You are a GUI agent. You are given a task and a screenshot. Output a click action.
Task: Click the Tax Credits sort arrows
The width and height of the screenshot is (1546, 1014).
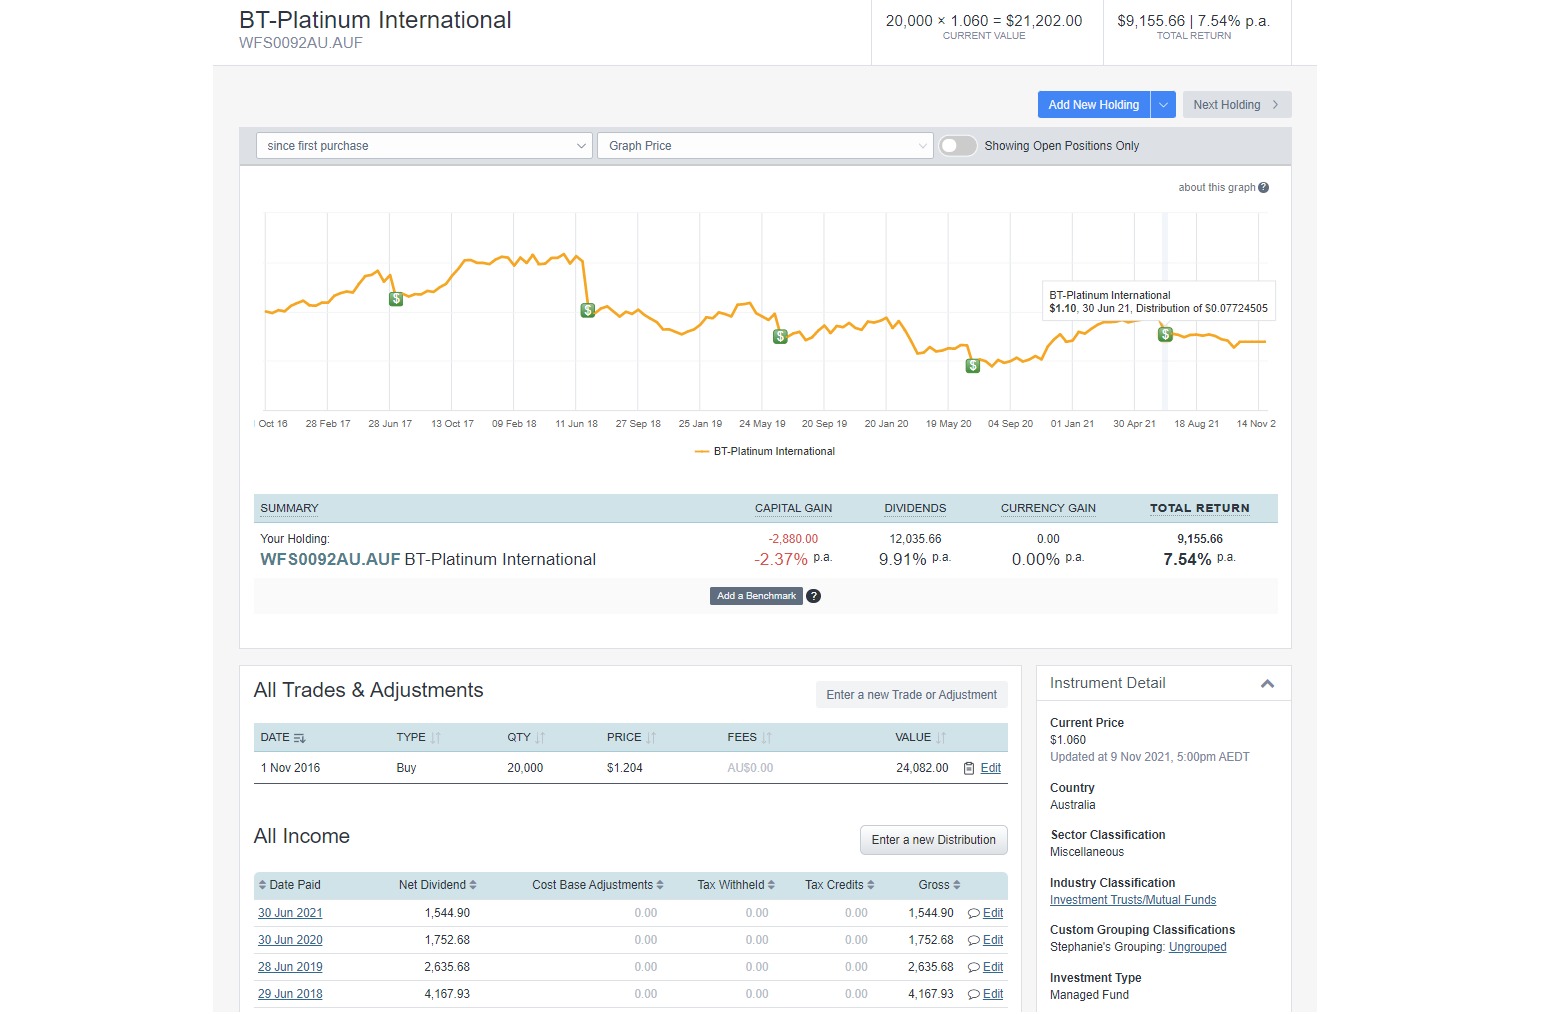[x=871, y=885]
